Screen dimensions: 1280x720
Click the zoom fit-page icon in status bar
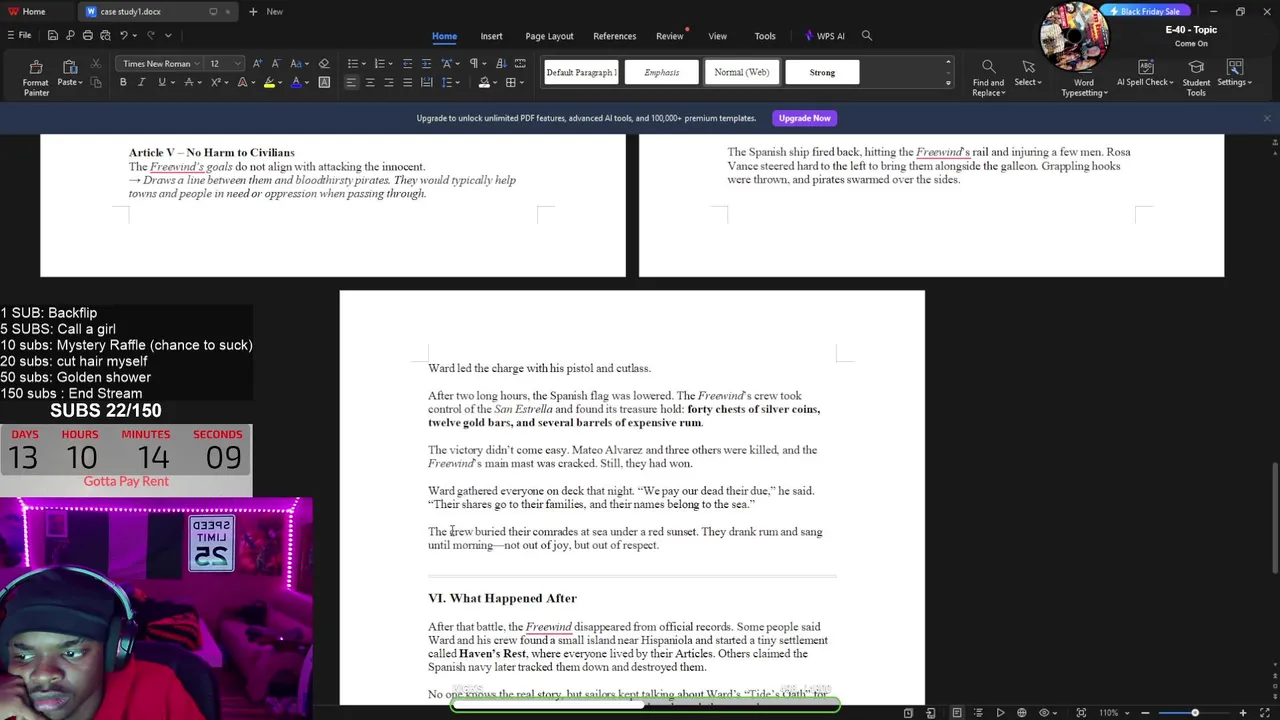tap(1081, 713)
